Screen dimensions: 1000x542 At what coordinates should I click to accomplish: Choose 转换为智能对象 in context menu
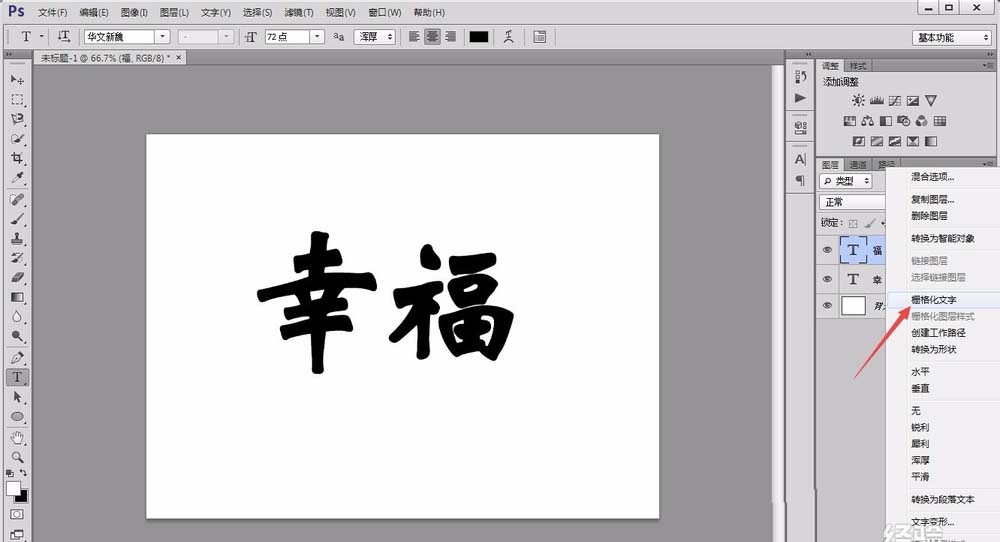[944, 238]
